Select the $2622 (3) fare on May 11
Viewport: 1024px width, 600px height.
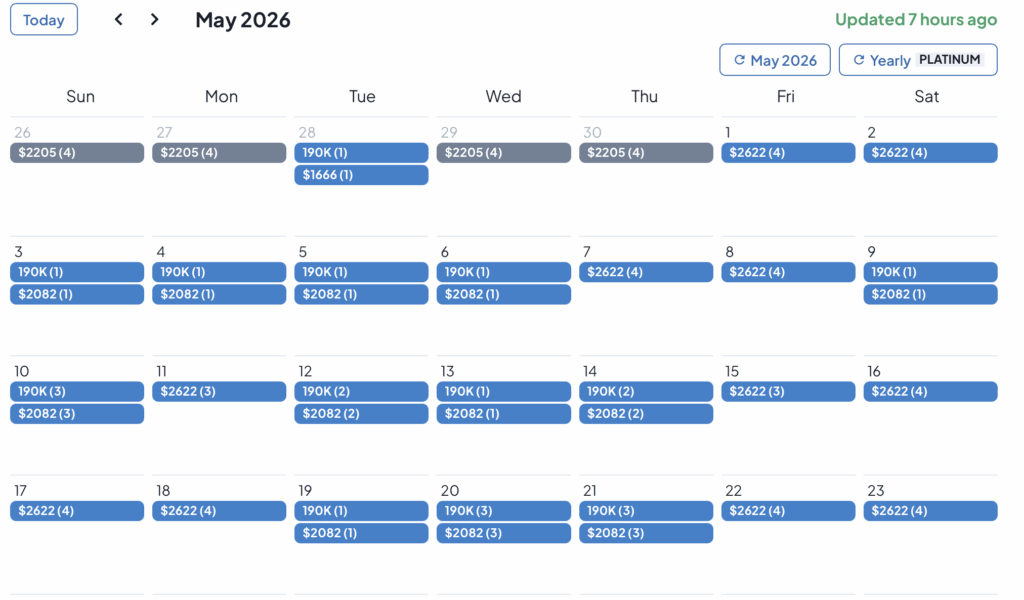(219, 391)
